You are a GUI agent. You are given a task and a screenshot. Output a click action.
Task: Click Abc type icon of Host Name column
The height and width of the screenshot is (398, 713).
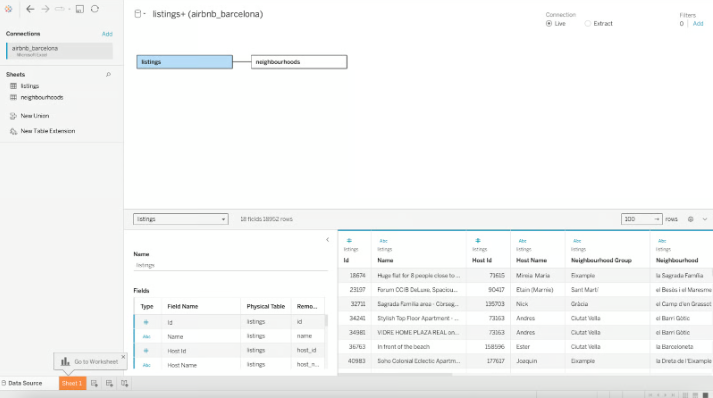coord(522,241)
